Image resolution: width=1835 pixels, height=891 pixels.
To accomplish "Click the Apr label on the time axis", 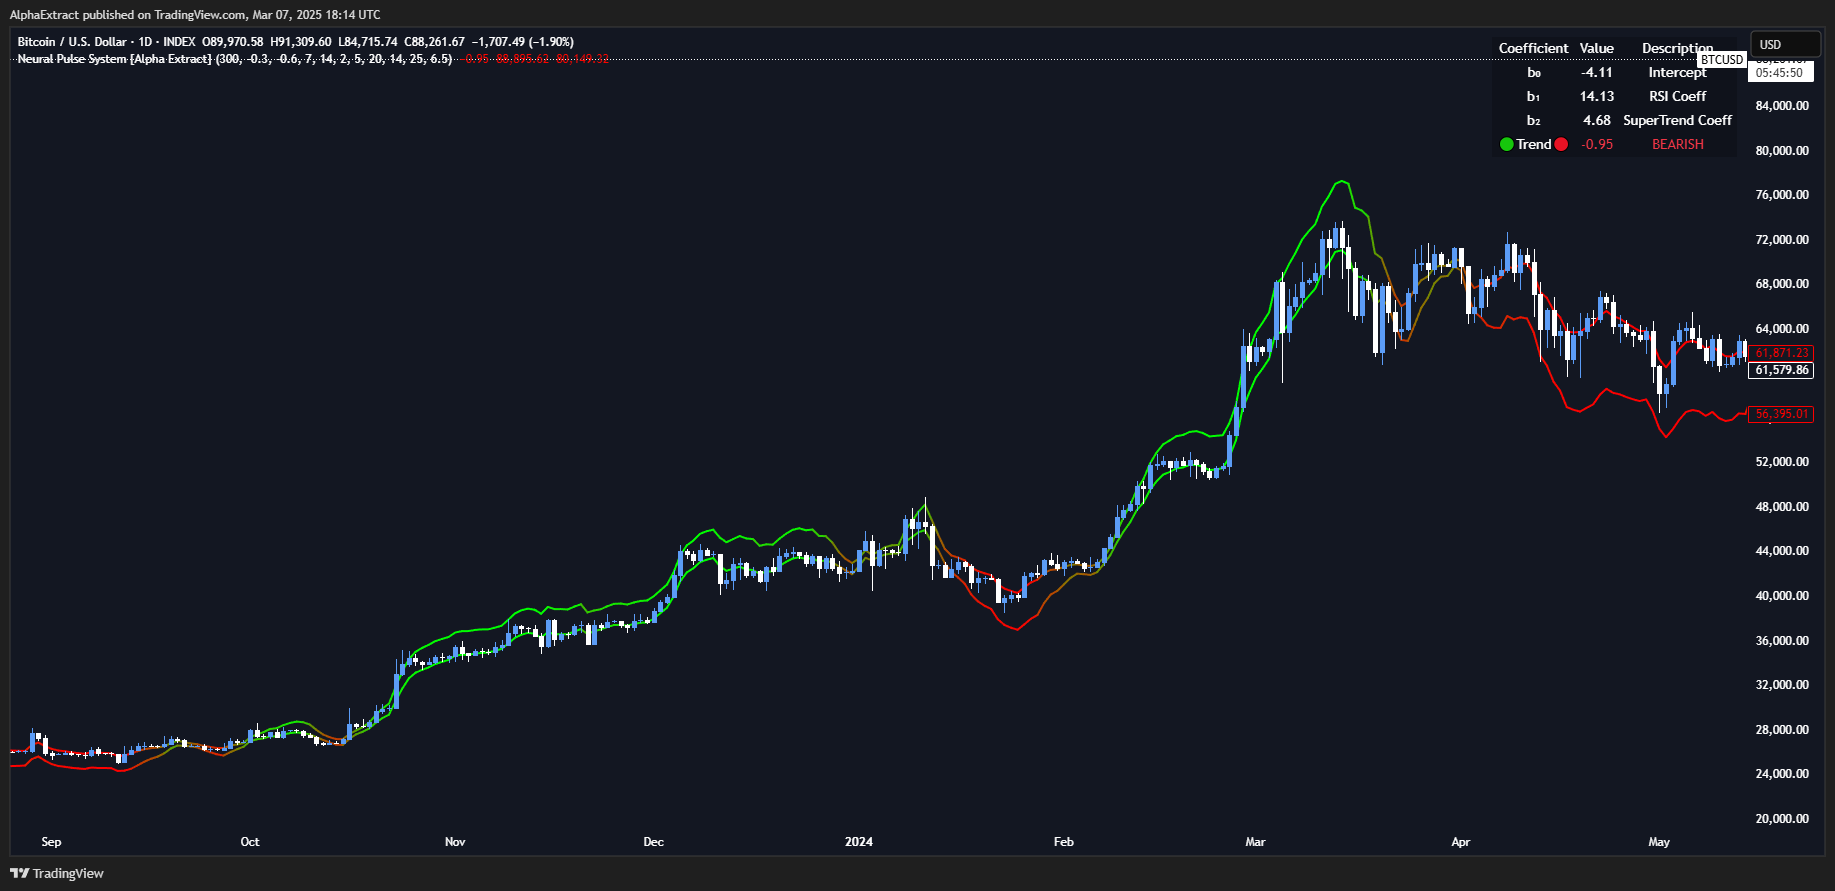I will [x=1461, y=842].
